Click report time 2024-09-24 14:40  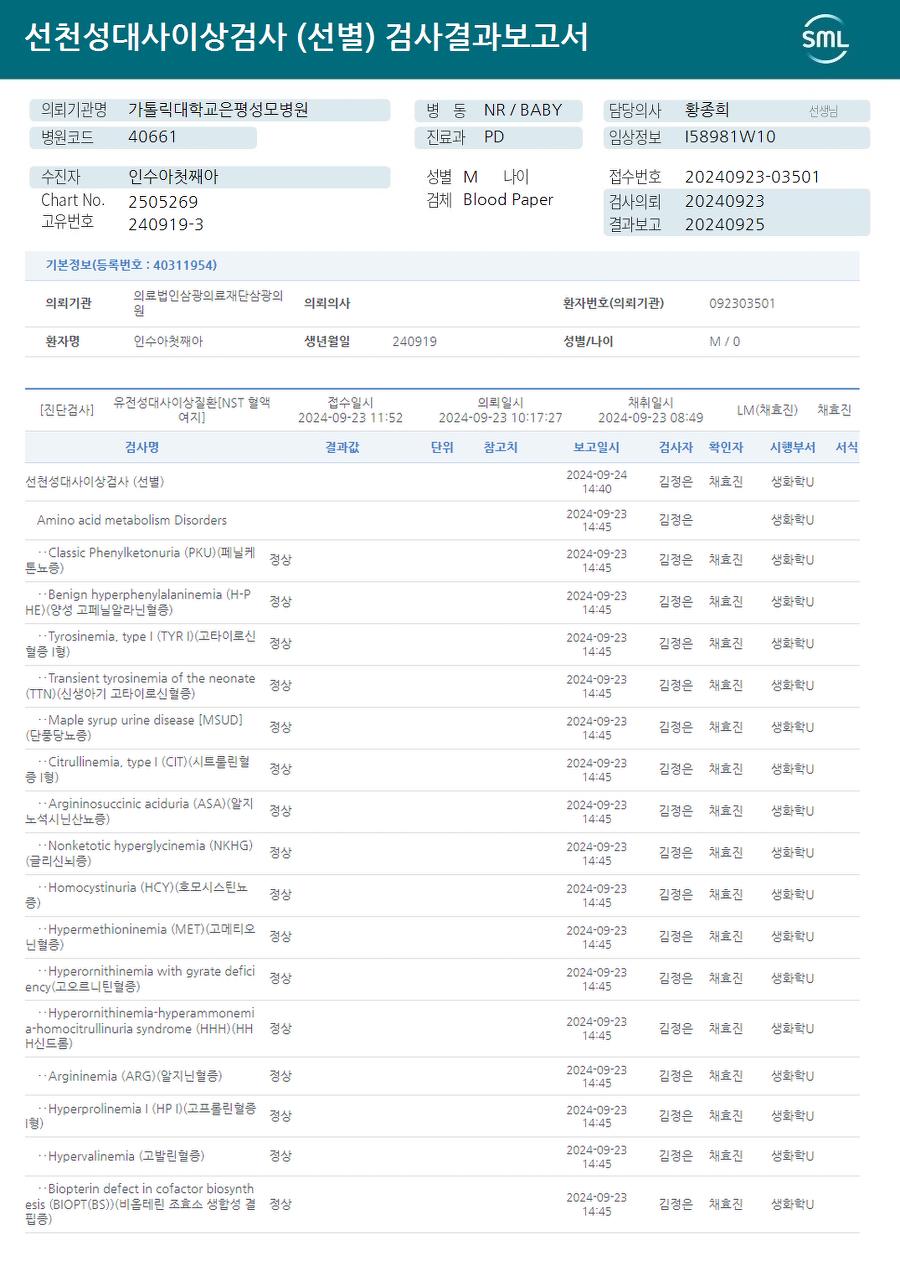(x=597, y=481)
